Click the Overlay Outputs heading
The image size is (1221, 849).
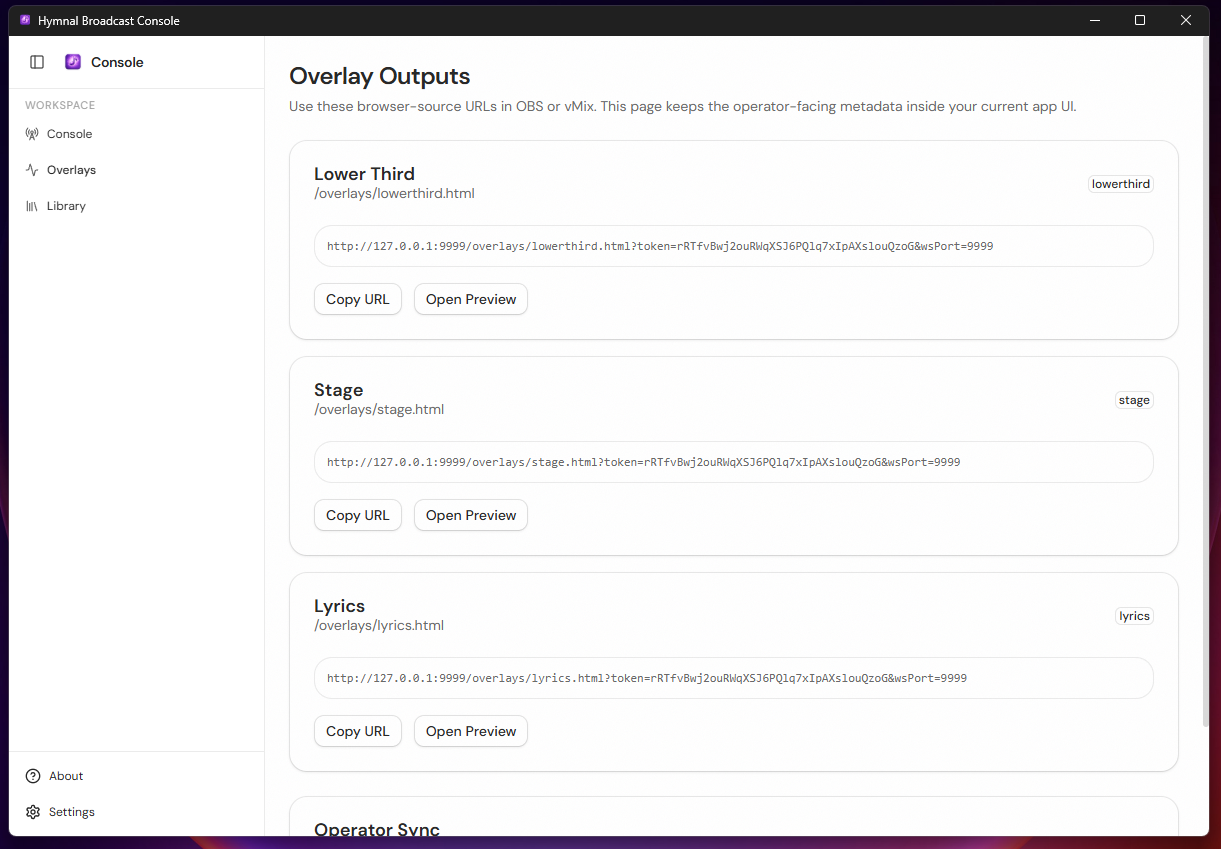tap(380, 76)
